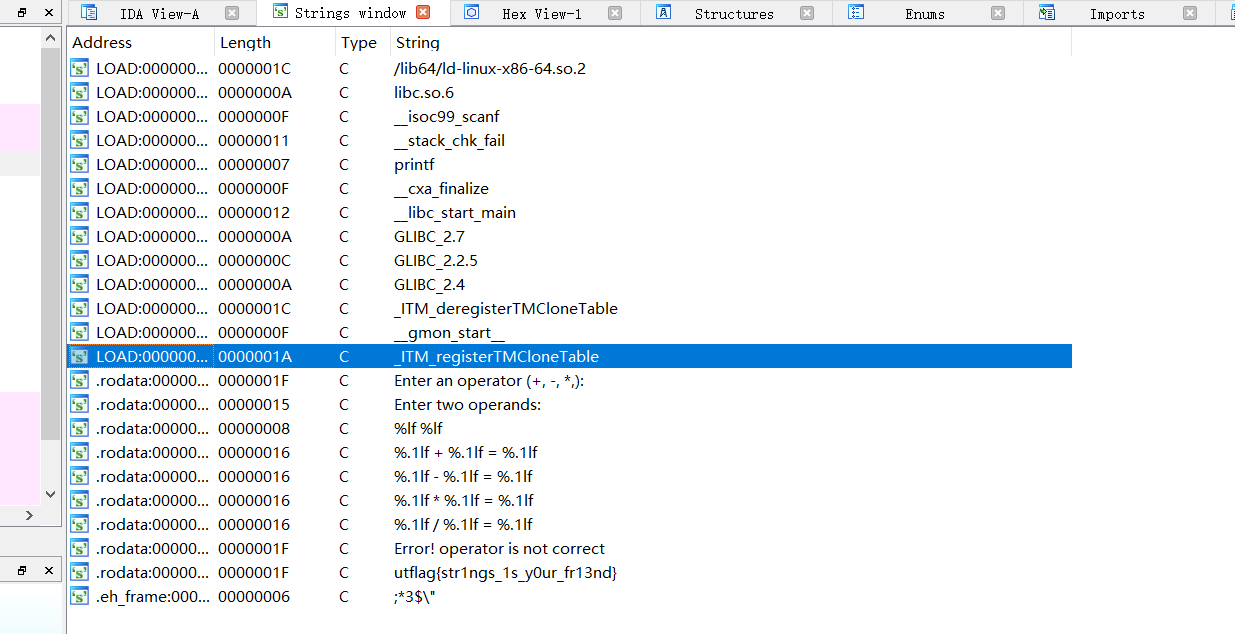Sort strings by Address column header
Screen dimensions: 1235x634
coord(102,43)
